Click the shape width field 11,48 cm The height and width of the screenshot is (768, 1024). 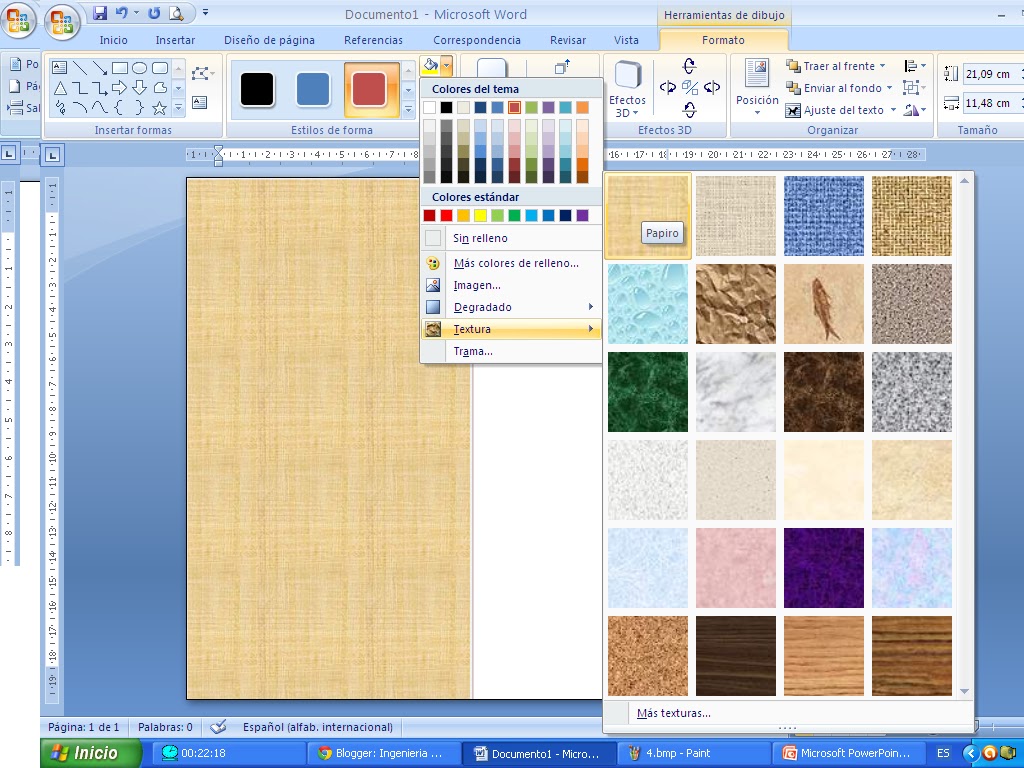[x=993, y=103]
